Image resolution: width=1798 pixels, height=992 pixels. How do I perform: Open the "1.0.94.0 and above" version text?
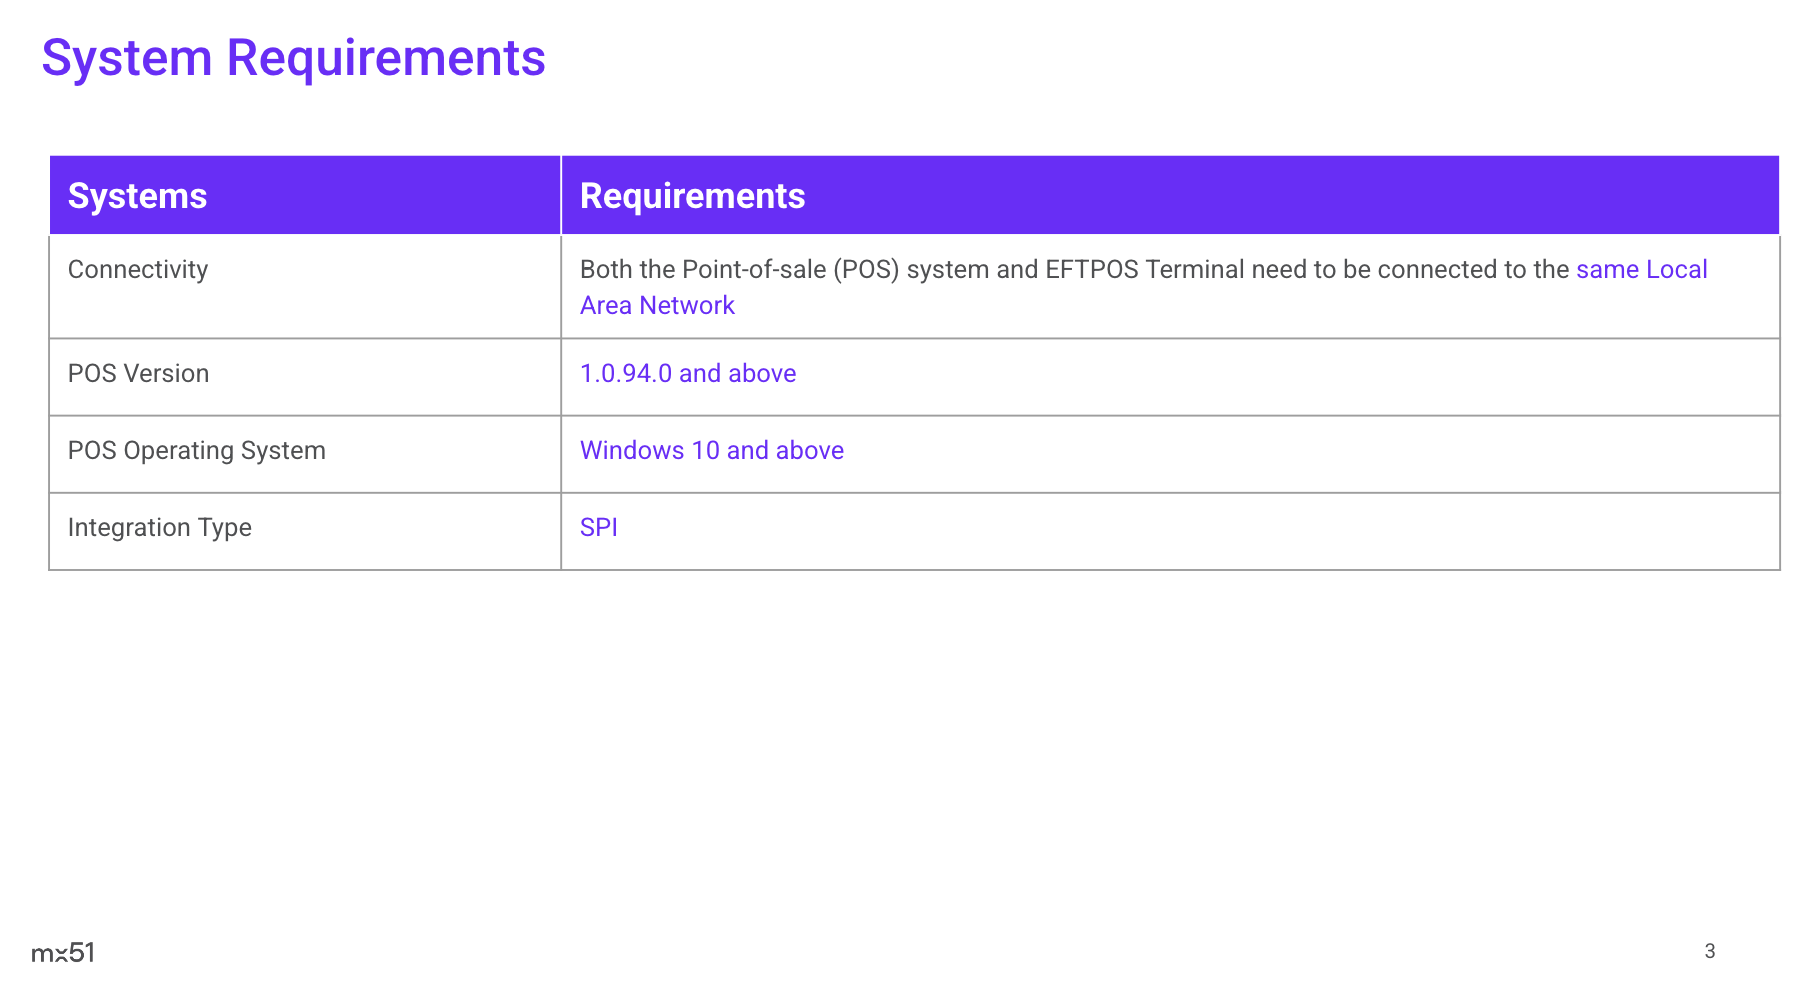(x=688, y=374)
